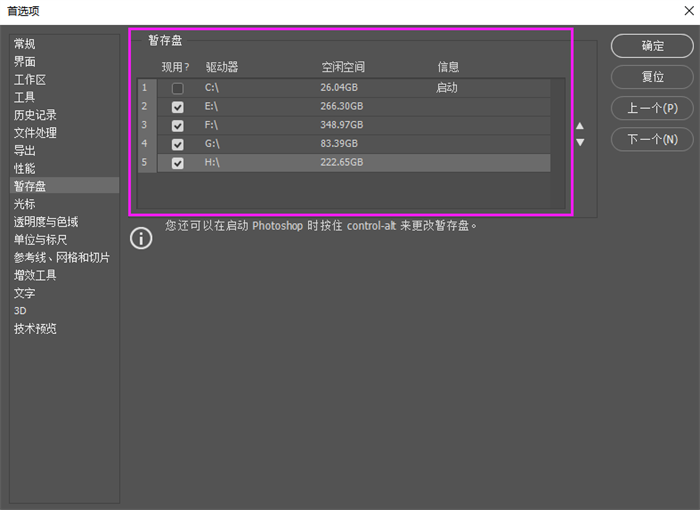Advance using the 下一个(N) button
Image resolution: width=700 pixels, height=510 pixels.
pyautogui.click(x=652, y=139)
